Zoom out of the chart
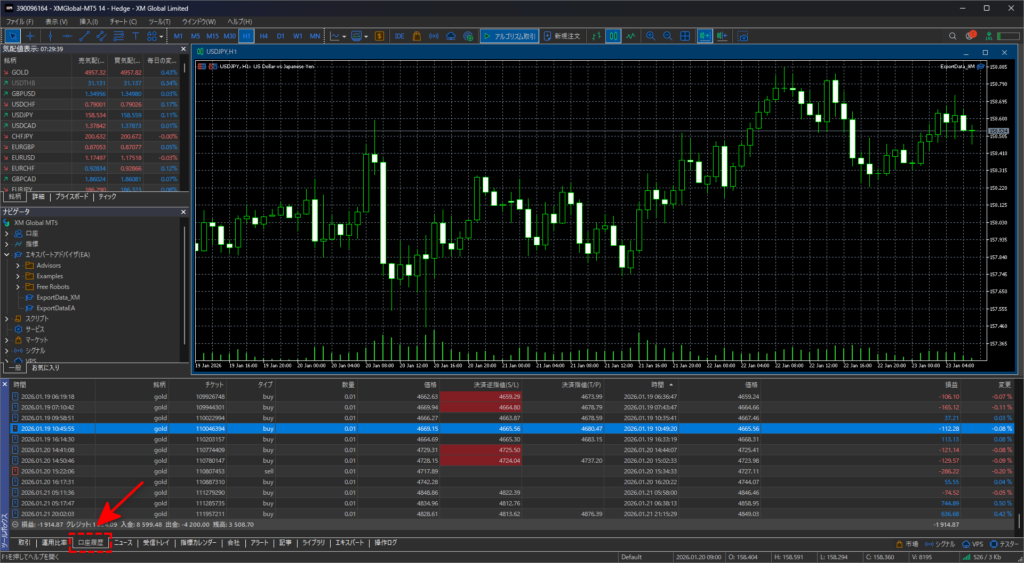Image resolution: width=1024 pixels, height=563 pixels. [x=667, y=35]
